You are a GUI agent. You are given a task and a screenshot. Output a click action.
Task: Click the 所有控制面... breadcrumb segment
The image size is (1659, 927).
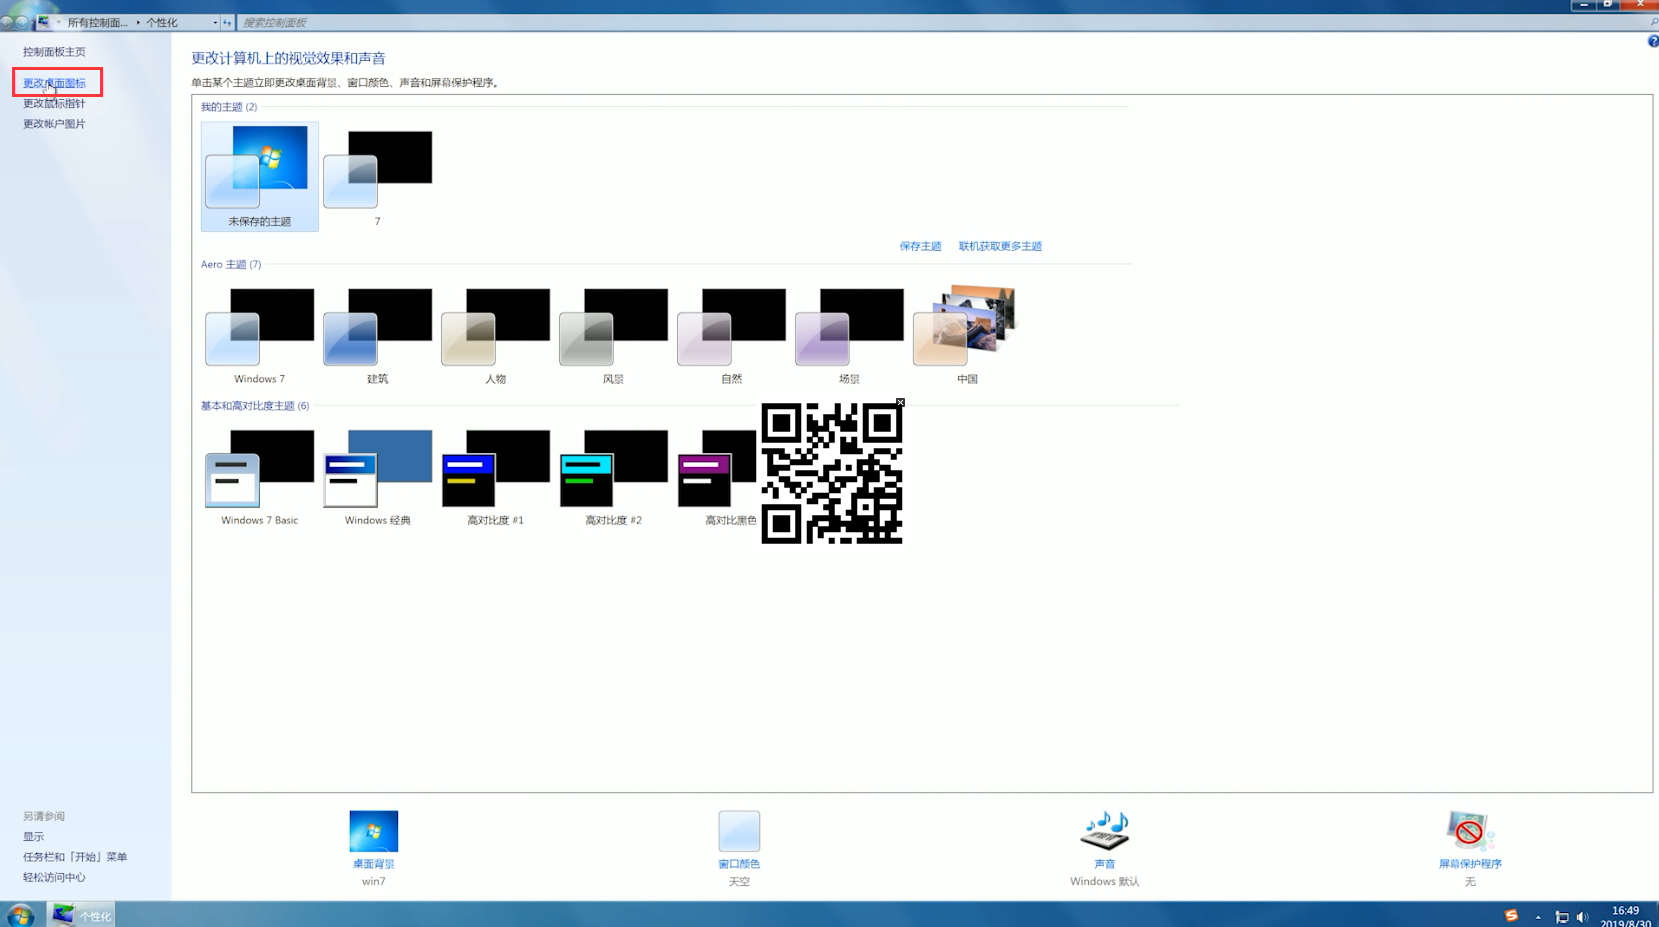pyautogui.click(x=97, y=22)
